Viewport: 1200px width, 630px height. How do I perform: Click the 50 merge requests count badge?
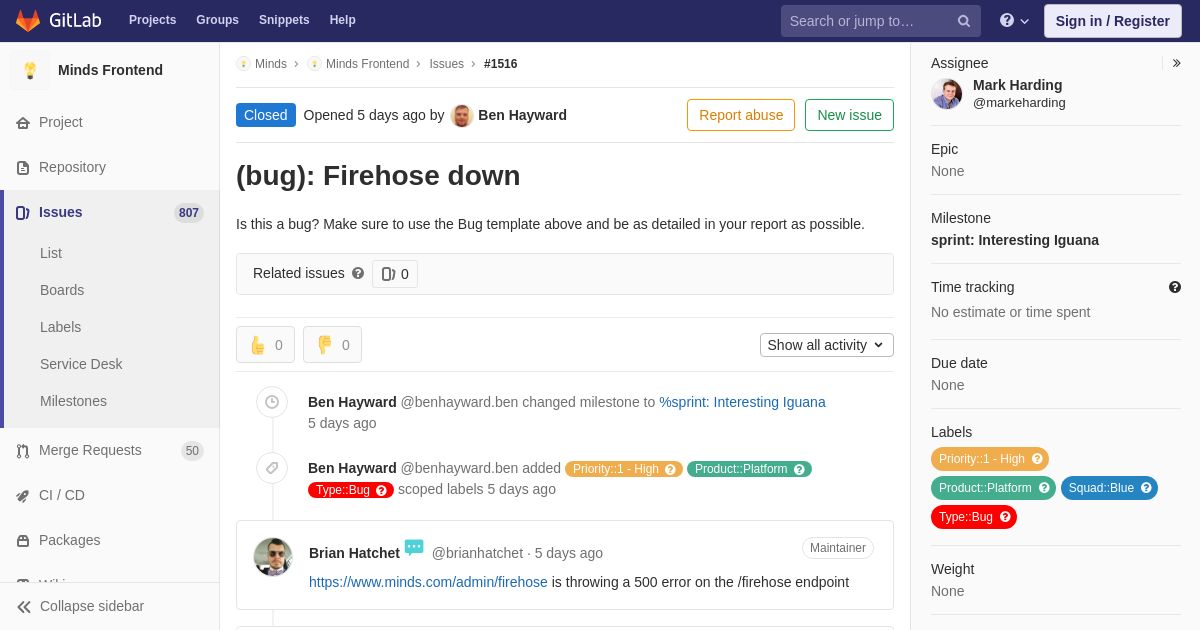pyautogui.click(x=192, y=451)
